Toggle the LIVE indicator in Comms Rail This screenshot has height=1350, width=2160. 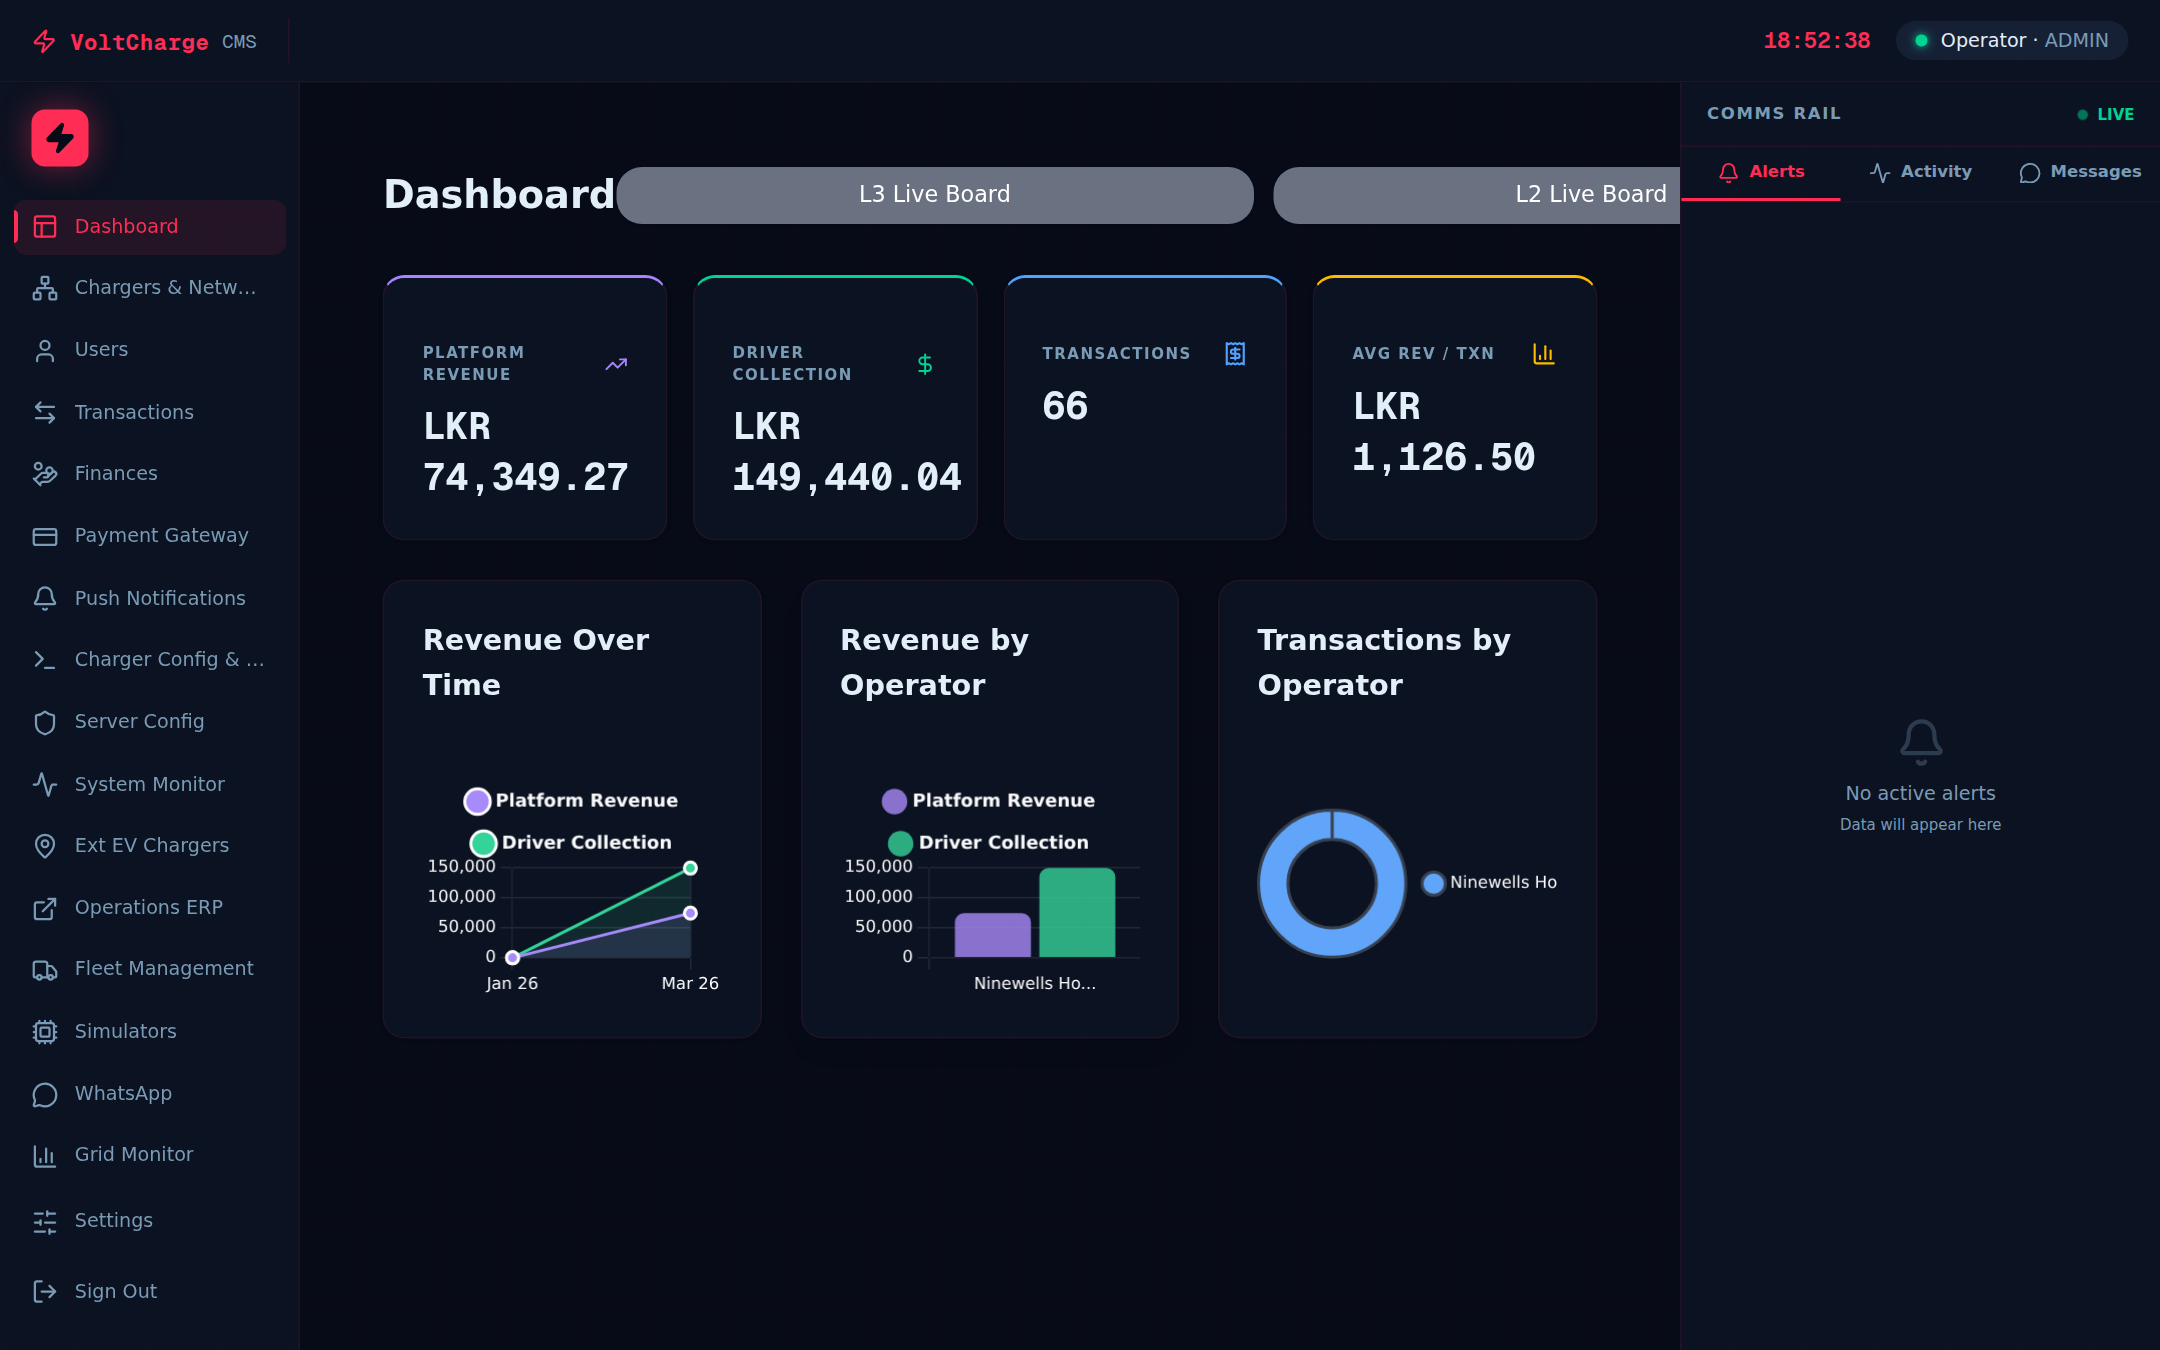(2106, 114)
